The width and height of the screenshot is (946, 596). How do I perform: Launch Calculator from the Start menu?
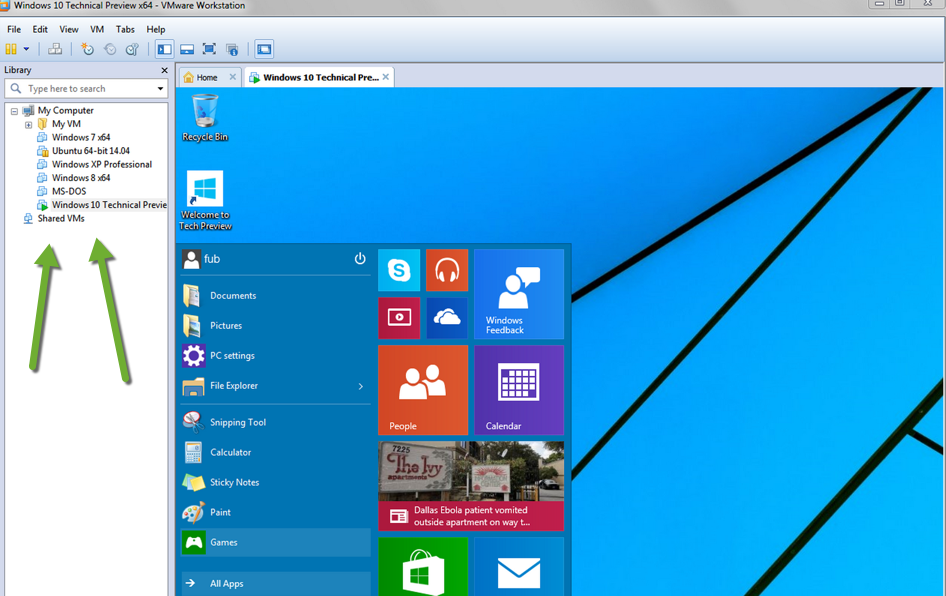(x=276, y=452)
